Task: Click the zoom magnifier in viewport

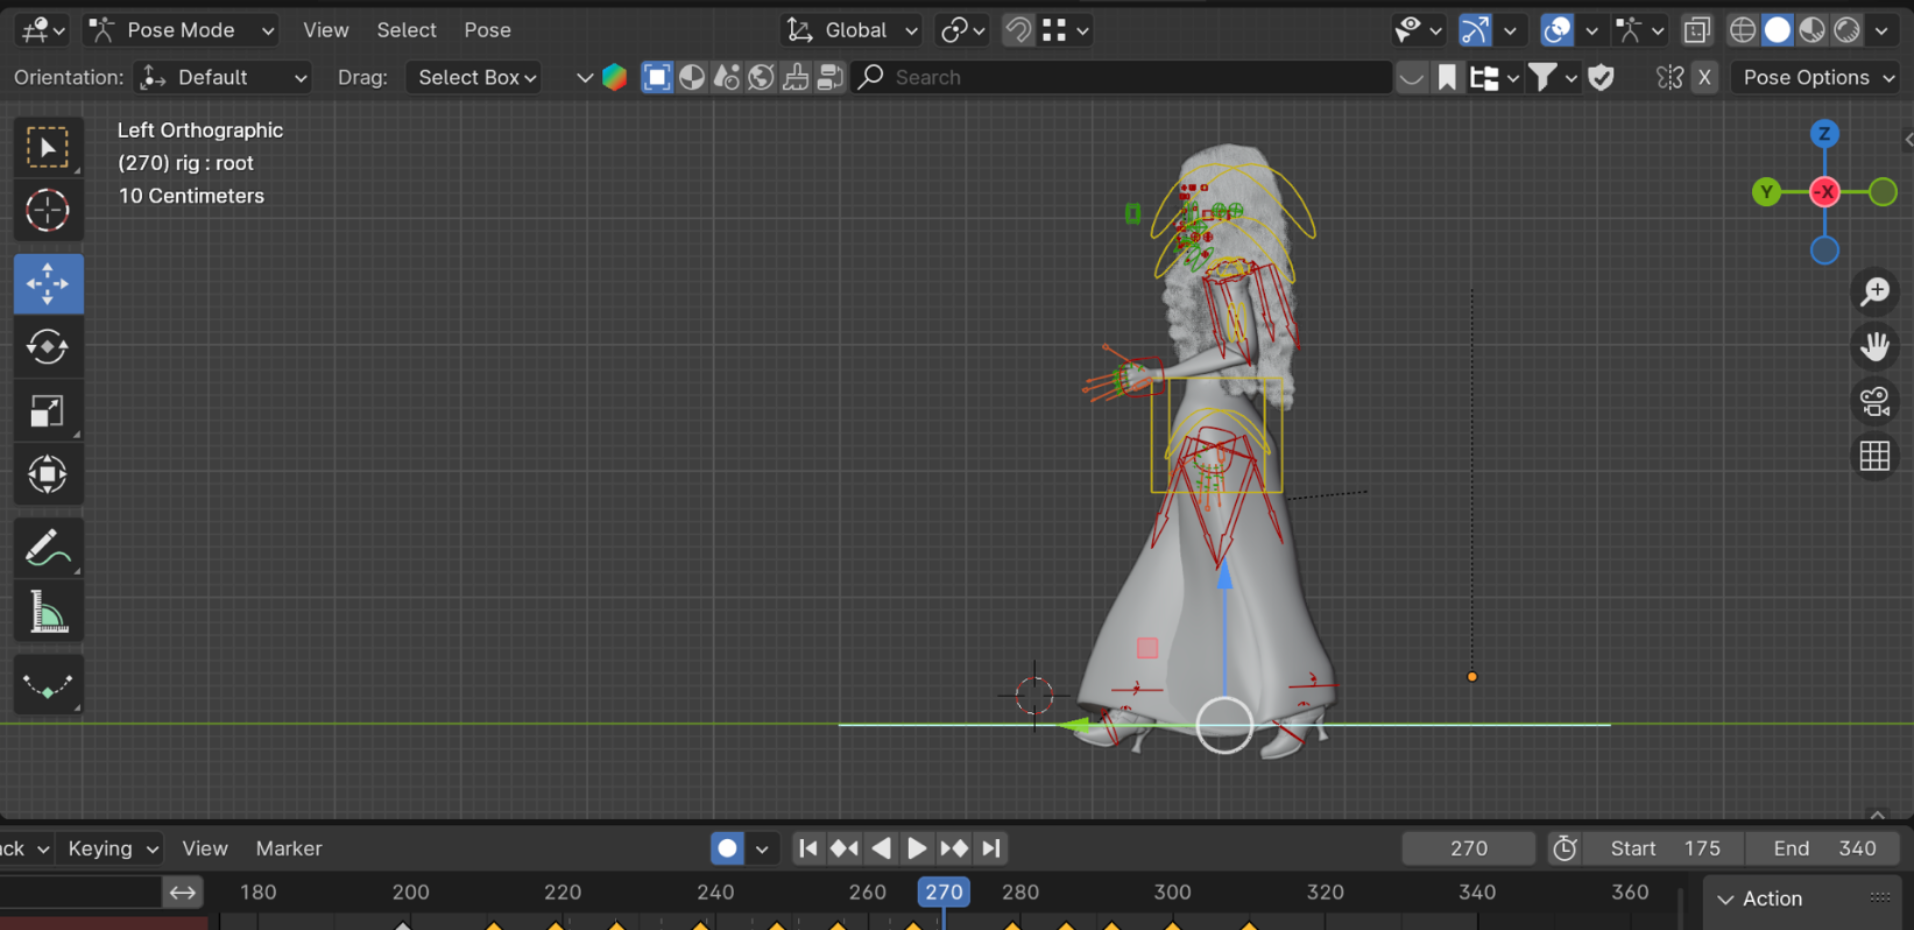Action: tap(1874, 292)
